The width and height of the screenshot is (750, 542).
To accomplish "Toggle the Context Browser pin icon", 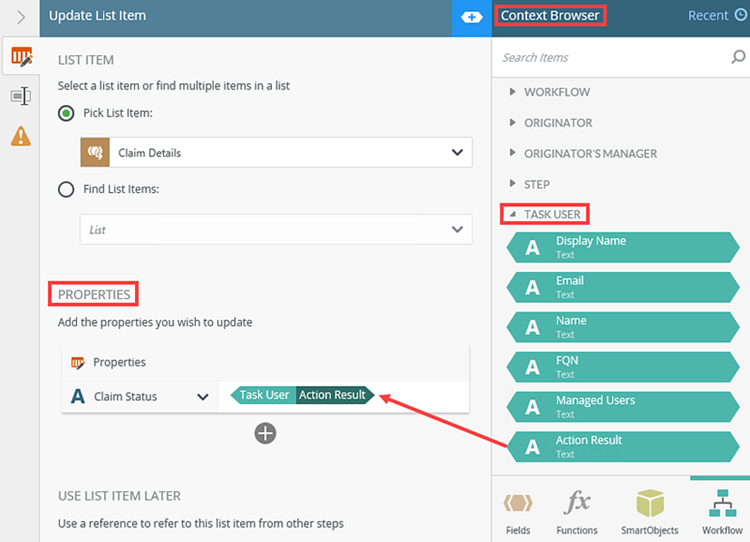I will pos(471,17).
